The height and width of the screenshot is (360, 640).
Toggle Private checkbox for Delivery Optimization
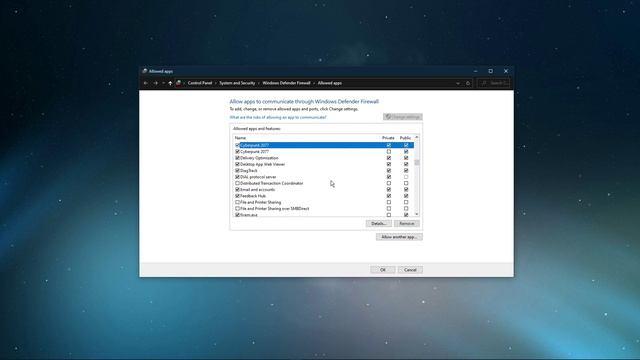[389, 158]
